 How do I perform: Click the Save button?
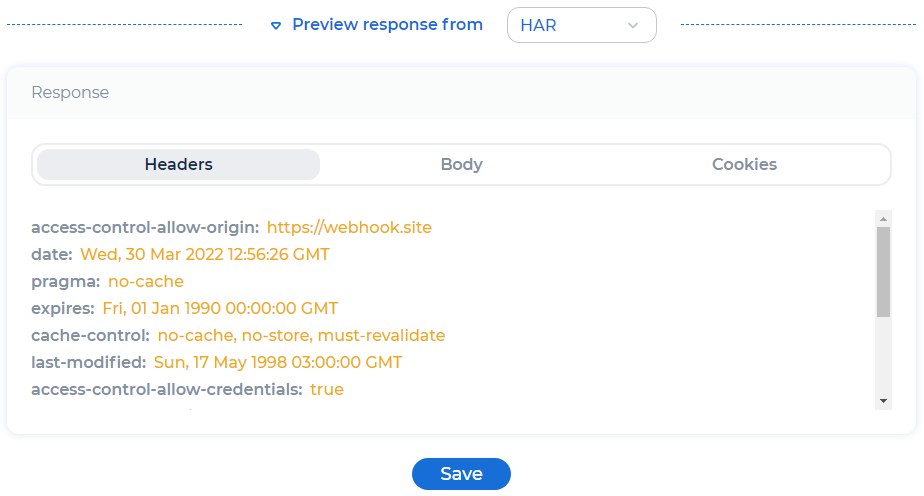(x=461, y=474)
